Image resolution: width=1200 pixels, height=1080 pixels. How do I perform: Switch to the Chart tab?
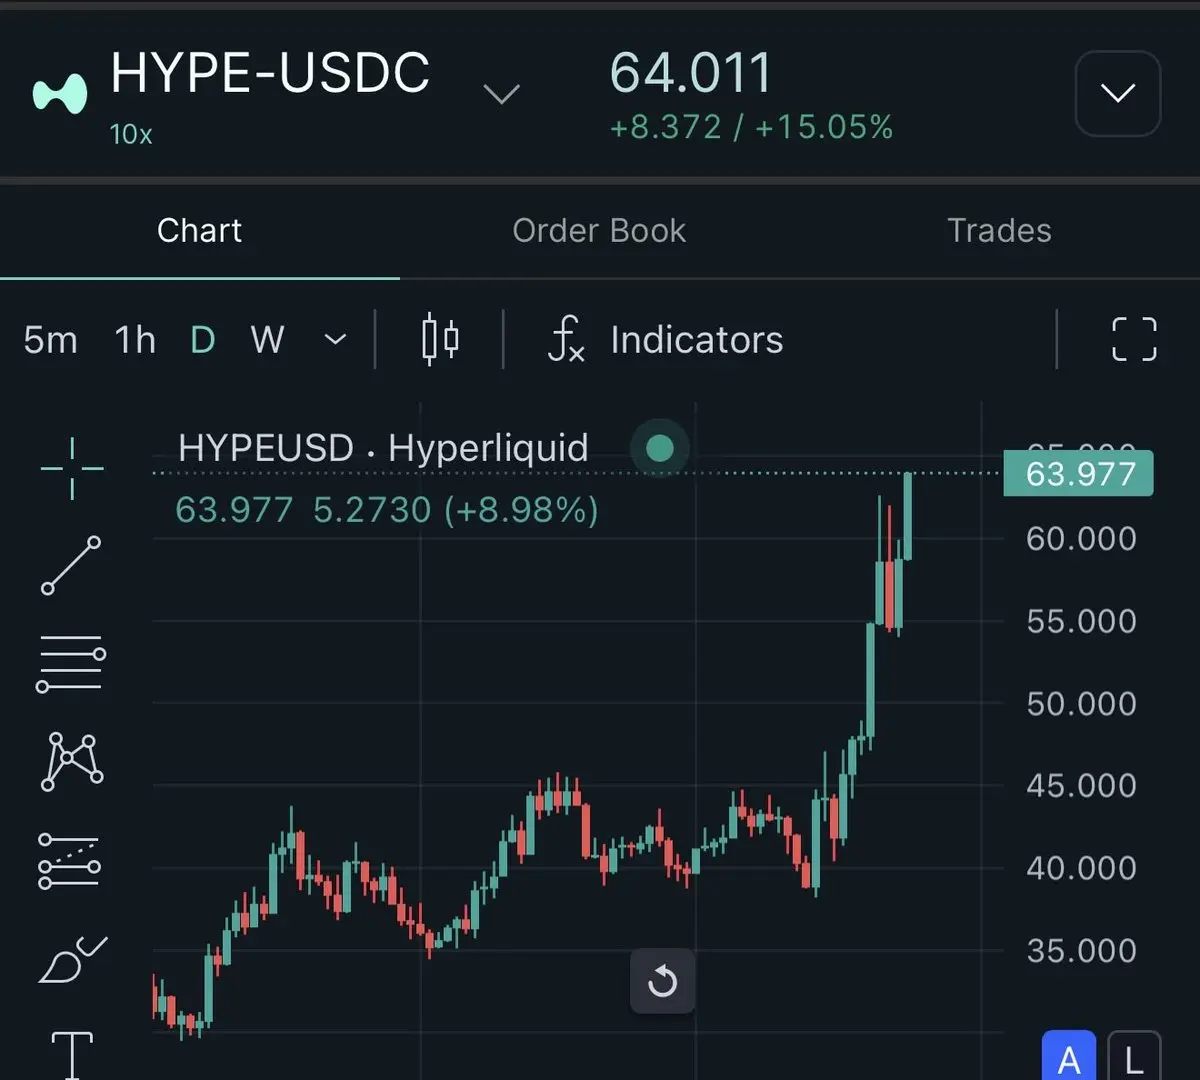coord(199,231)
